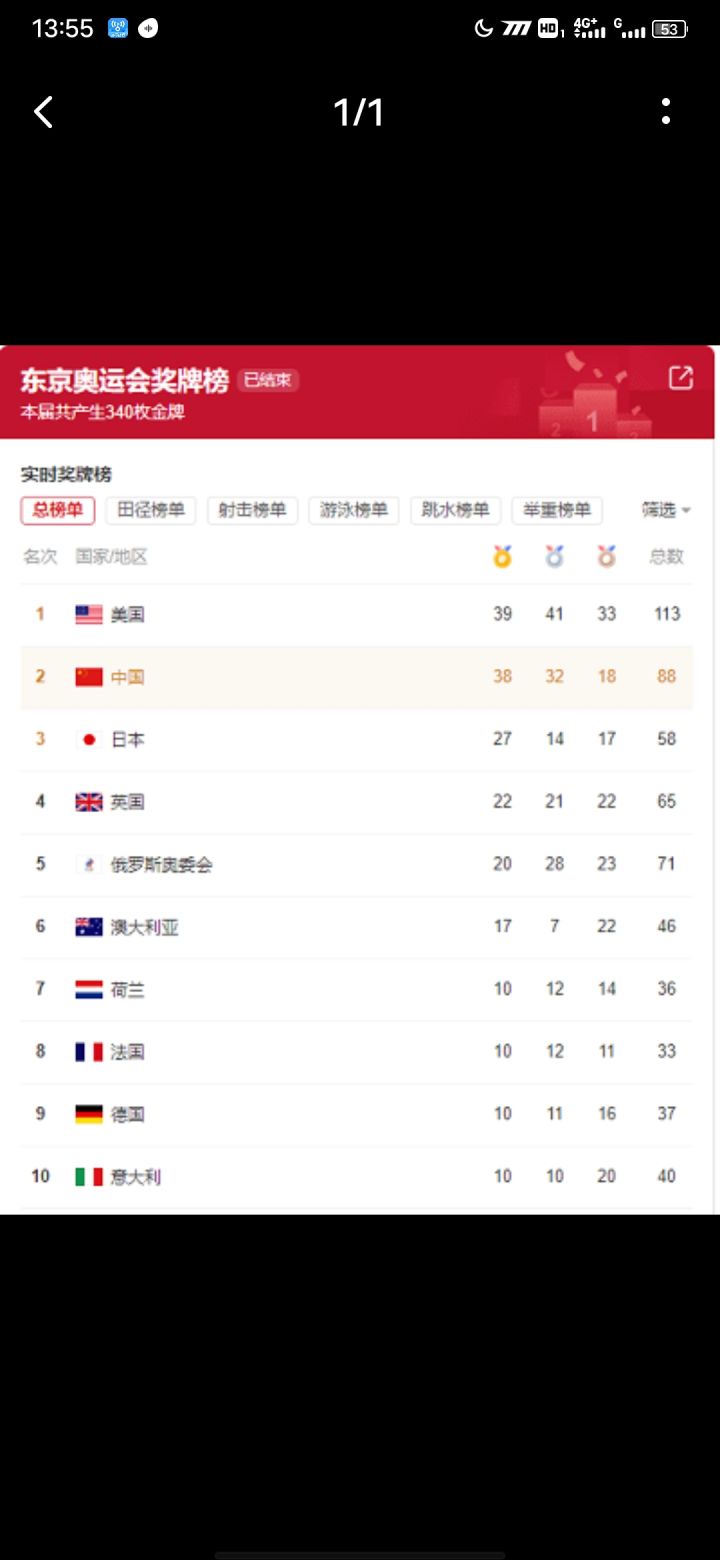
Task: Tap the China flag icon
Action: coord(89,677)
